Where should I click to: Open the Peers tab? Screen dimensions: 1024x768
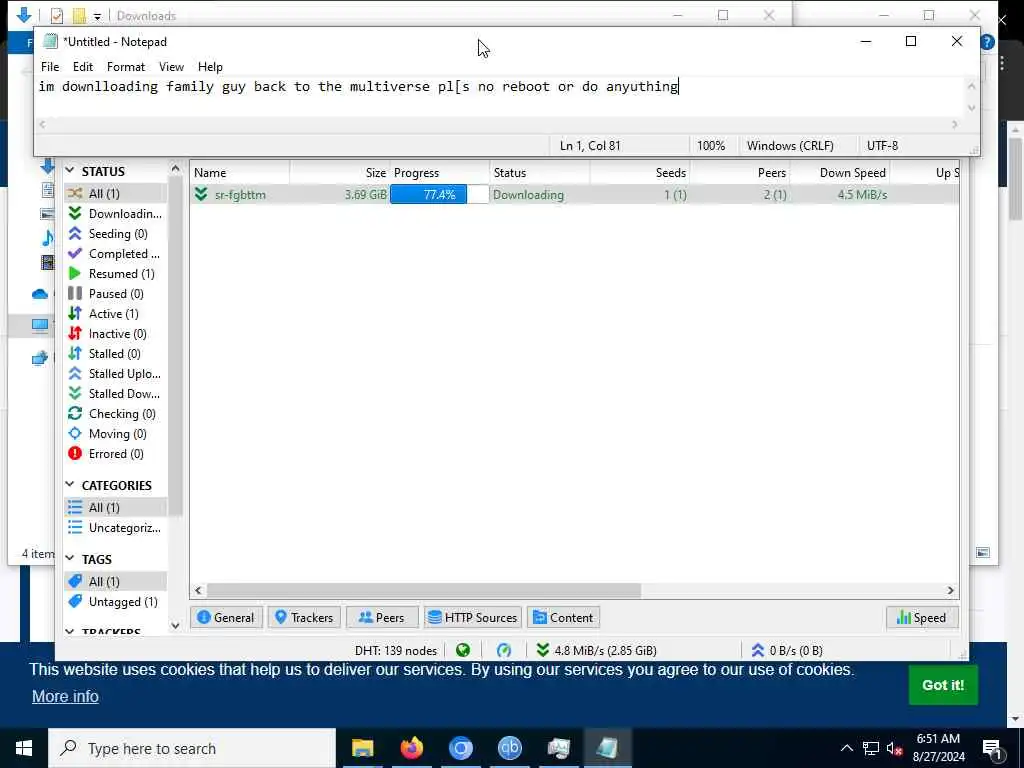pos(382,617)
